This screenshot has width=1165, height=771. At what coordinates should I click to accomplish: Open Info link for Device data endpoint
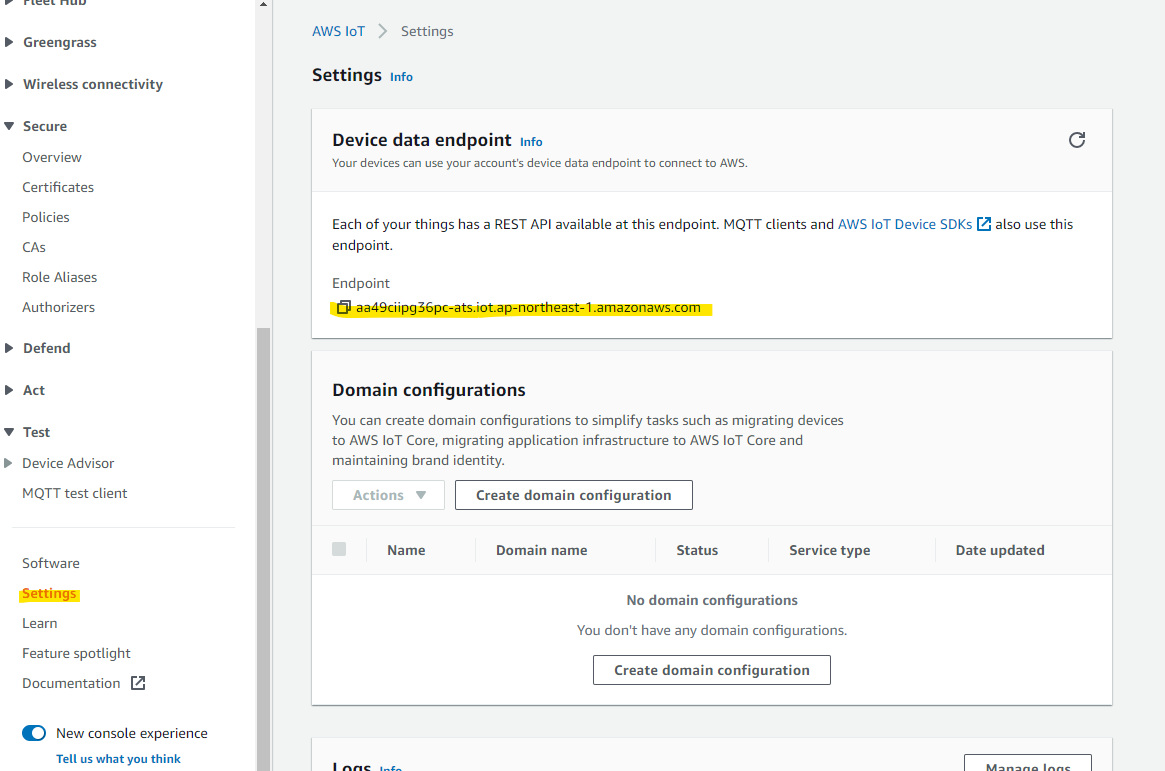pos(531,142)
